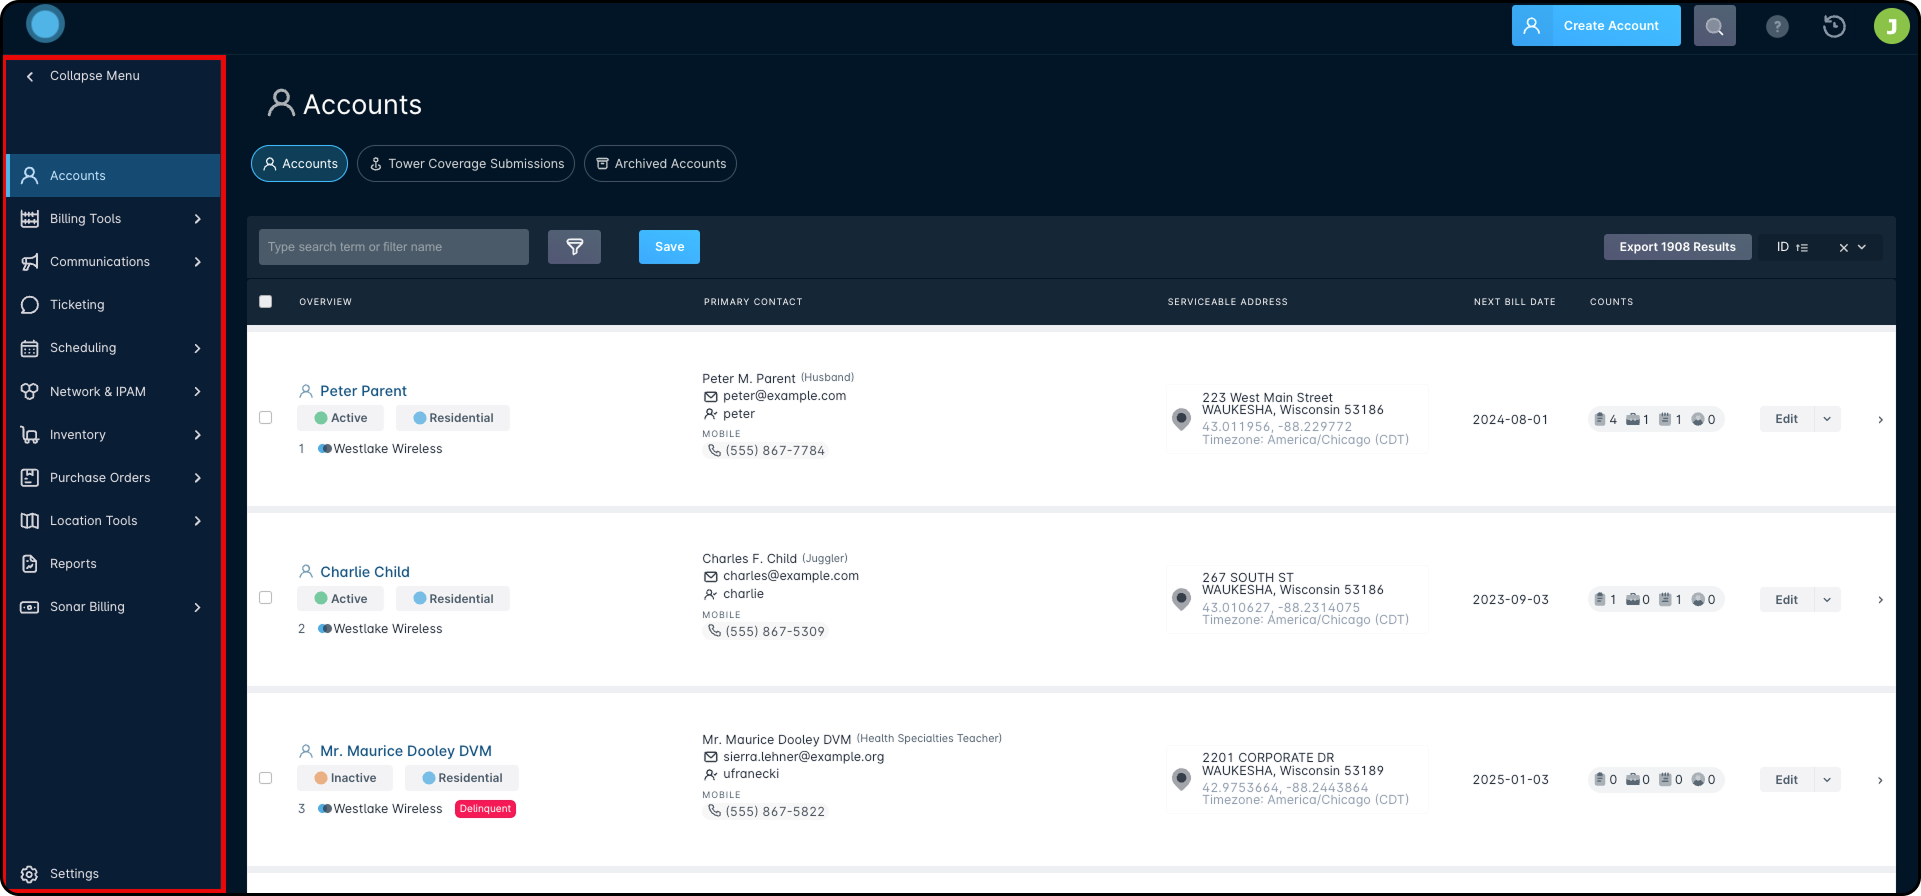Click the Create Account button
This screenshot has width=1921, height=896.
click(1596, 26)
